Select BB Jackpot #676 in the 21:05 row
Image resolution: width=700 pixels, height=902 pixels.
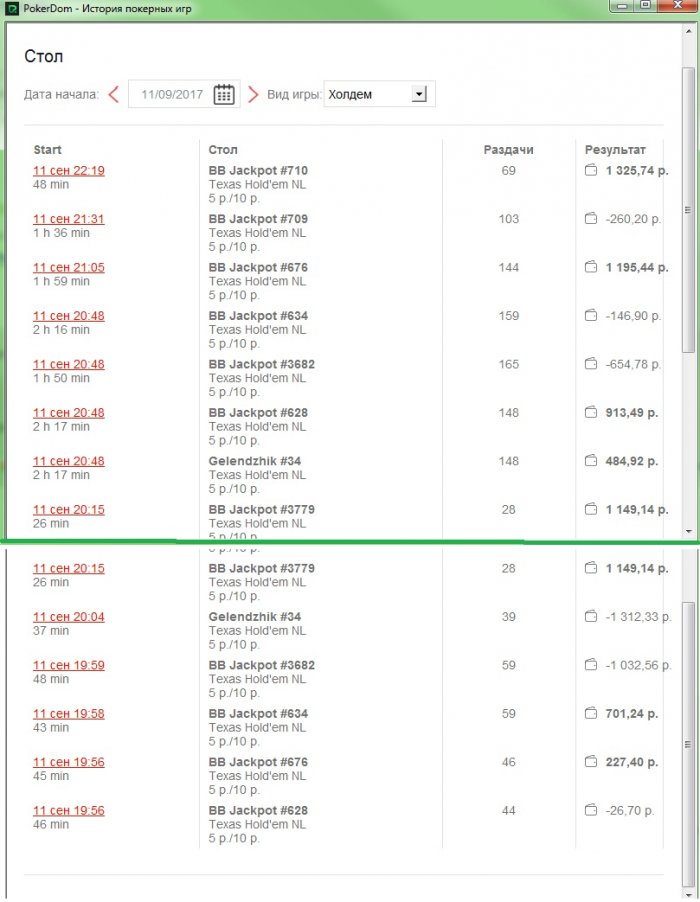[258, 267]
